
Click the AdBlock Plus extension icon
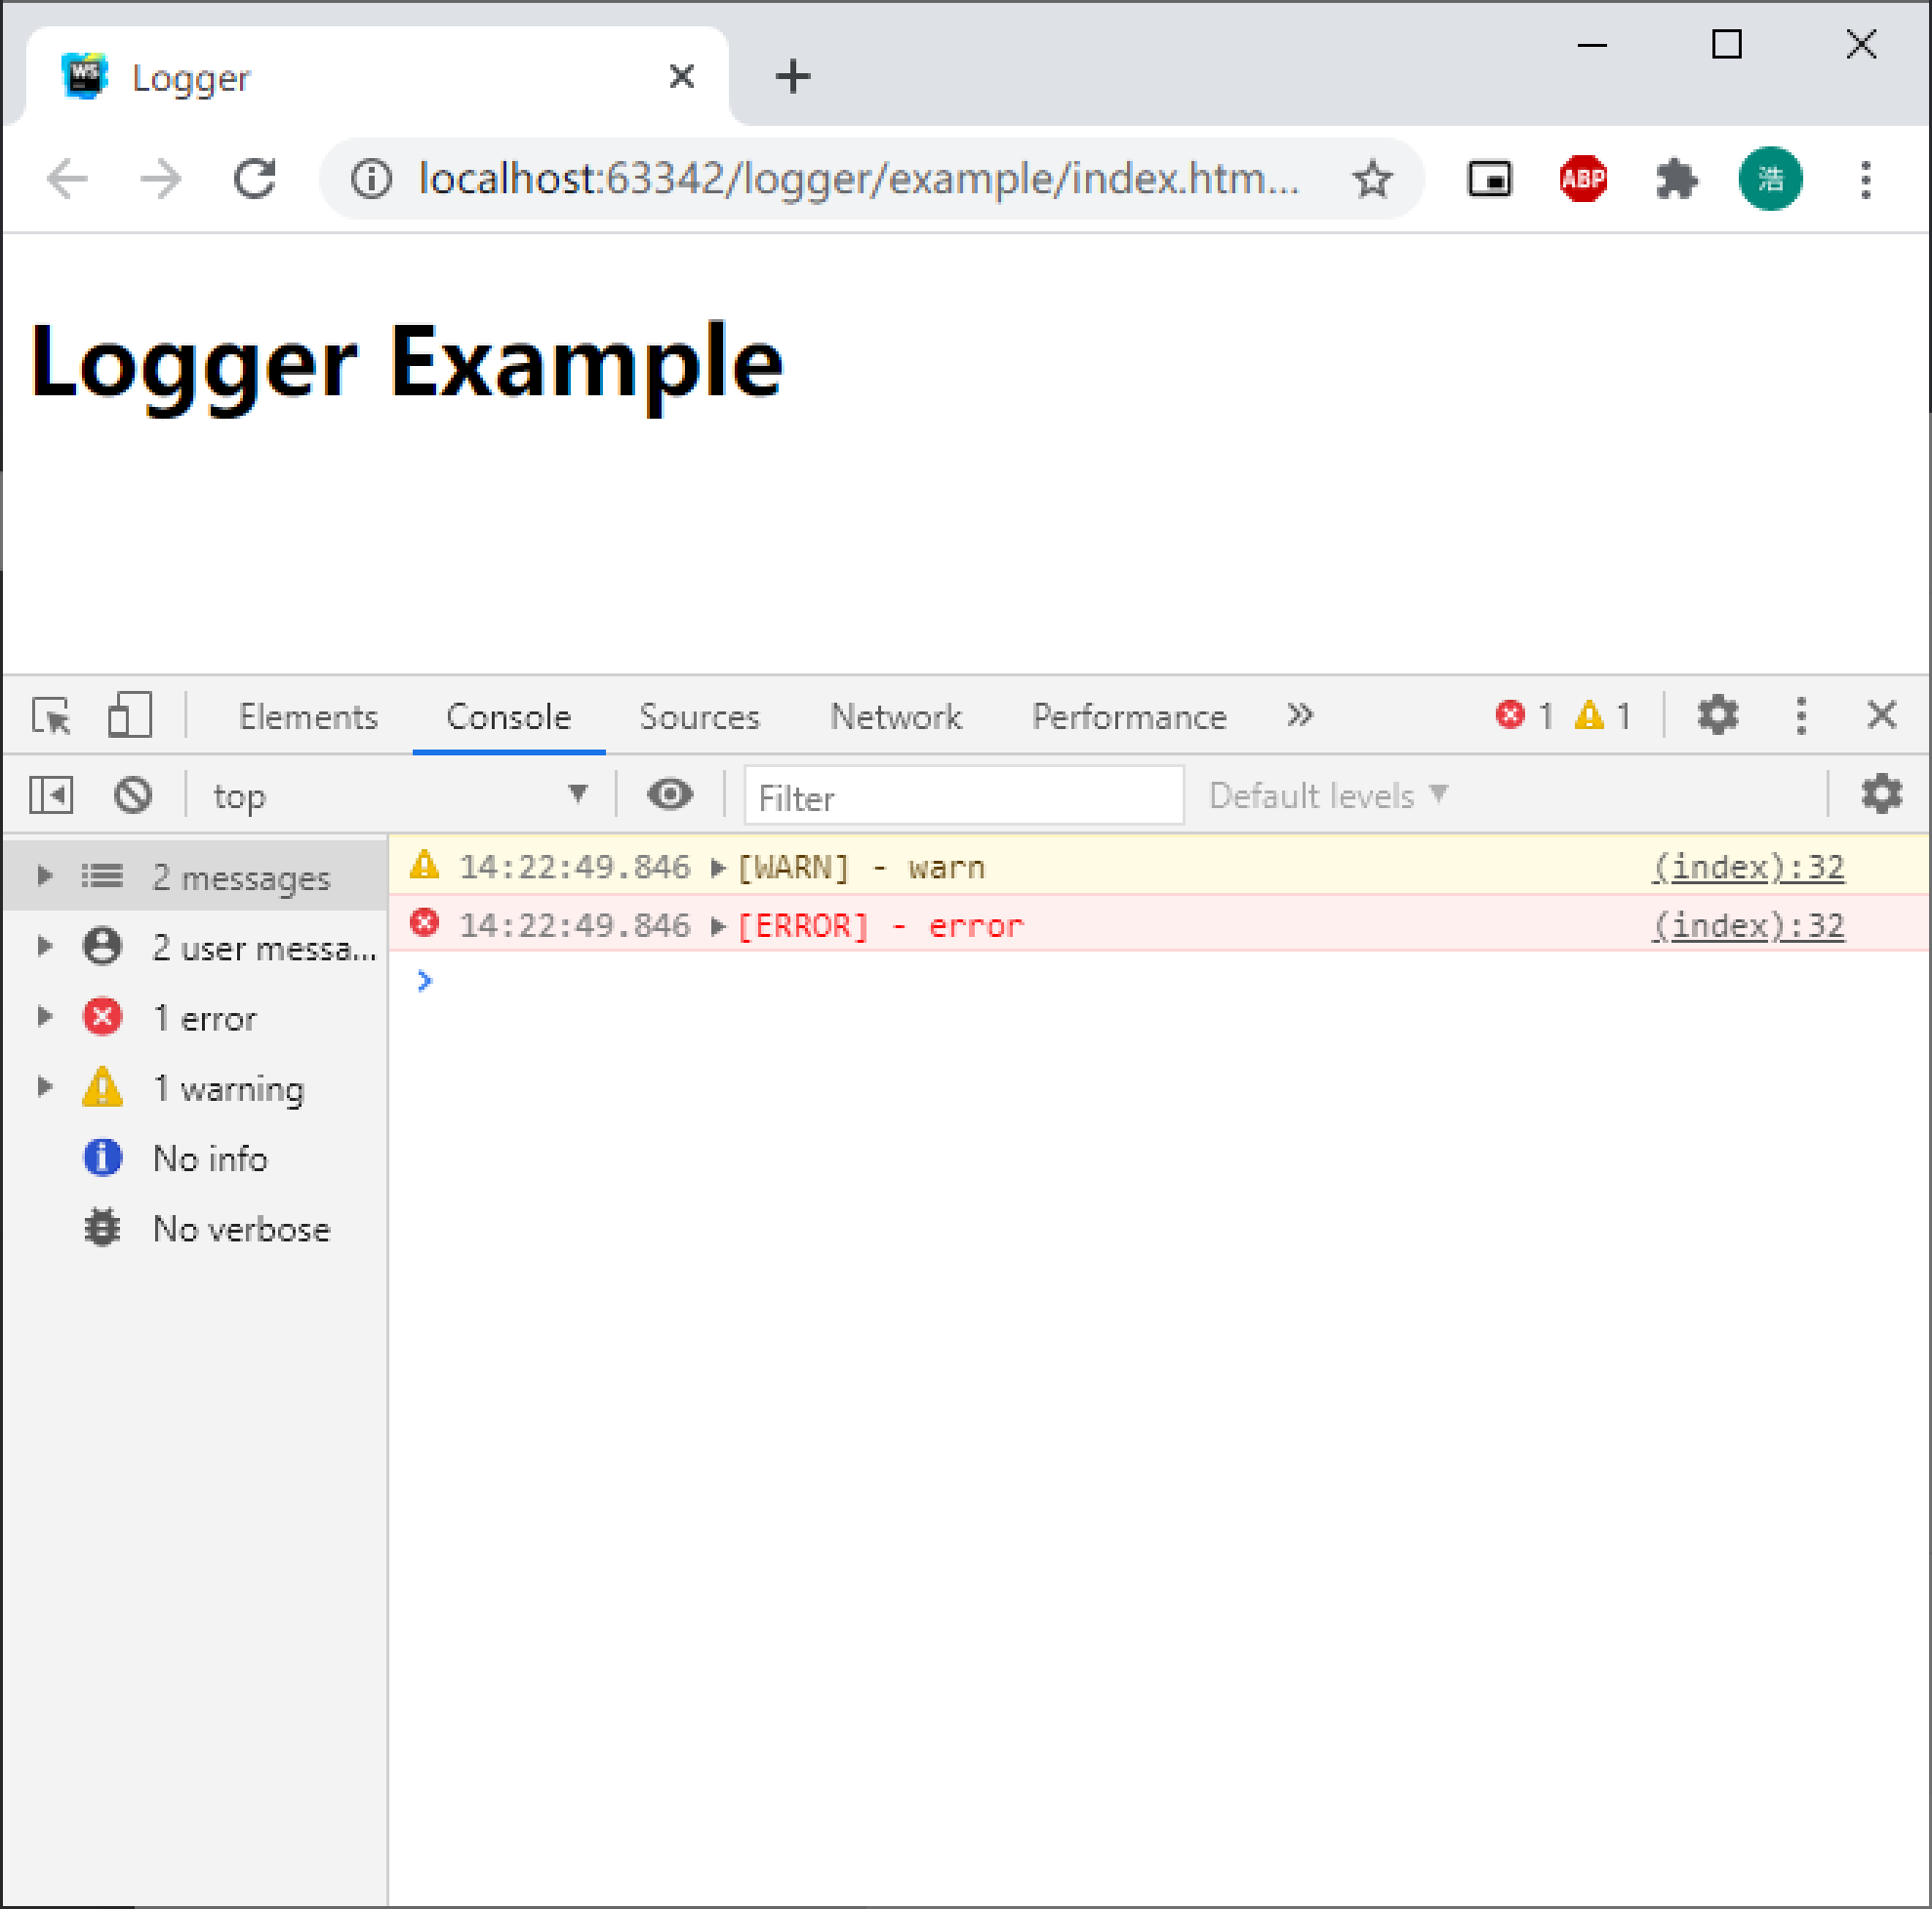(1583, 179)
